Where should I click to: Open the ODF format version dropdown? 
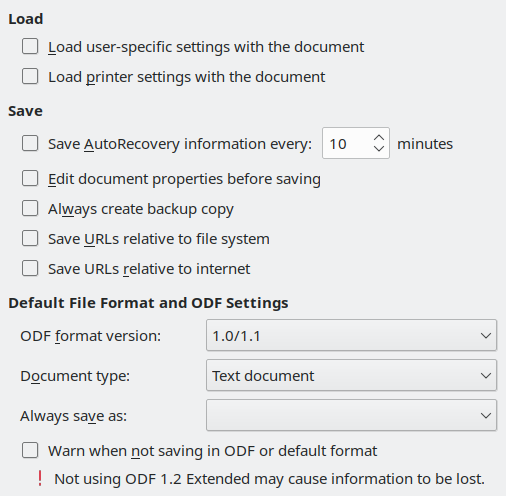(351, 335)
